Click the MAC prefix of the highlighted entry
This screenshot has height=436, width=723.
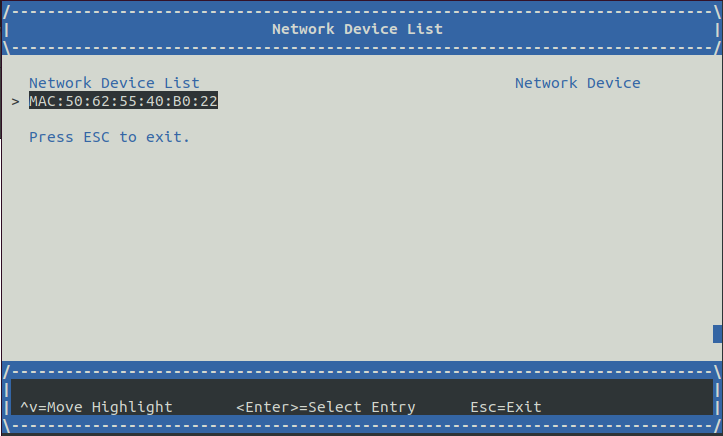click(42, 101)
